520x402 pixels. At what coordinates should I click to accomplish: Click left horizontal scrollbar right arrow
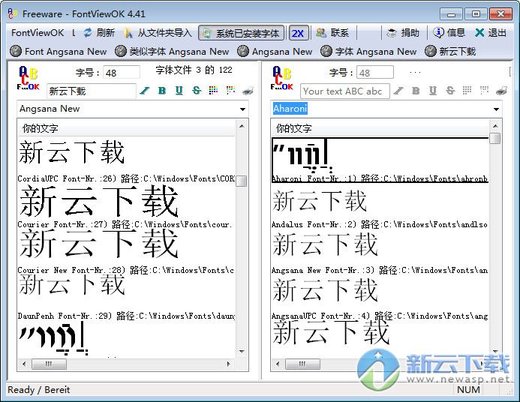(x=228, y=364)
